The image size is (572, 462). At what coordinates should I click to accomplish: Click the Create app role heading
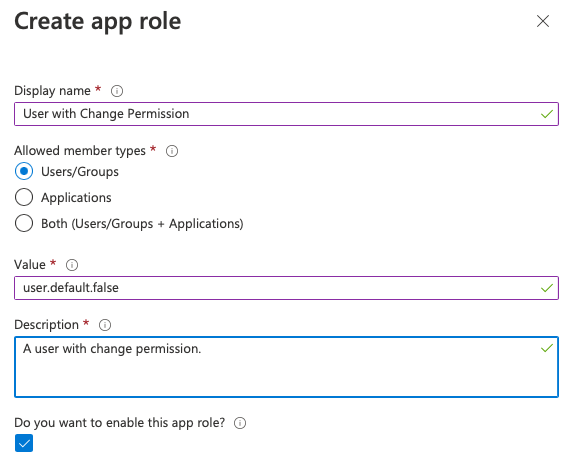point(97,21)
